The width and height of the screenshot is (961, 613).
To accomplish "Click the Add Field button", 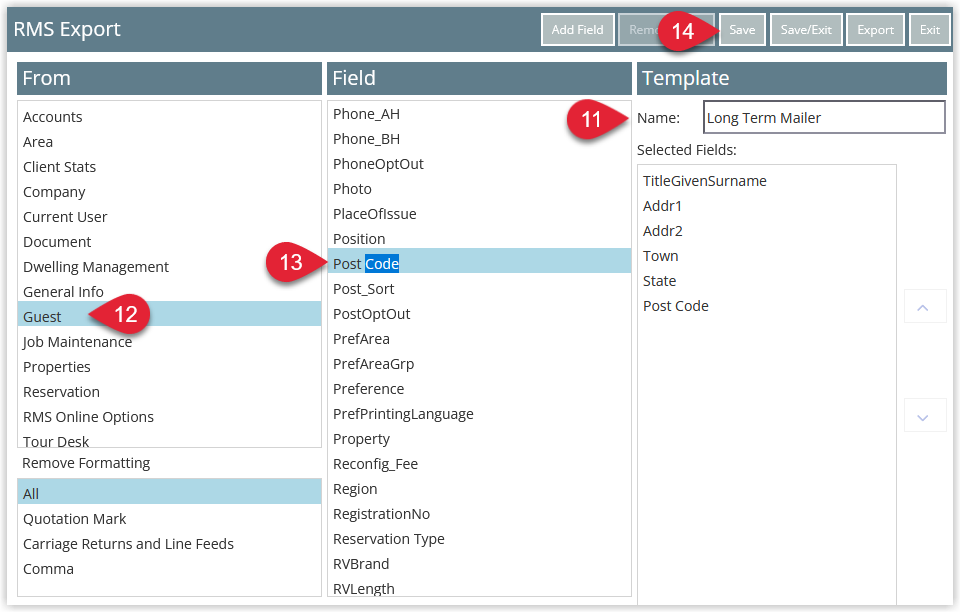I will (577, 29).
